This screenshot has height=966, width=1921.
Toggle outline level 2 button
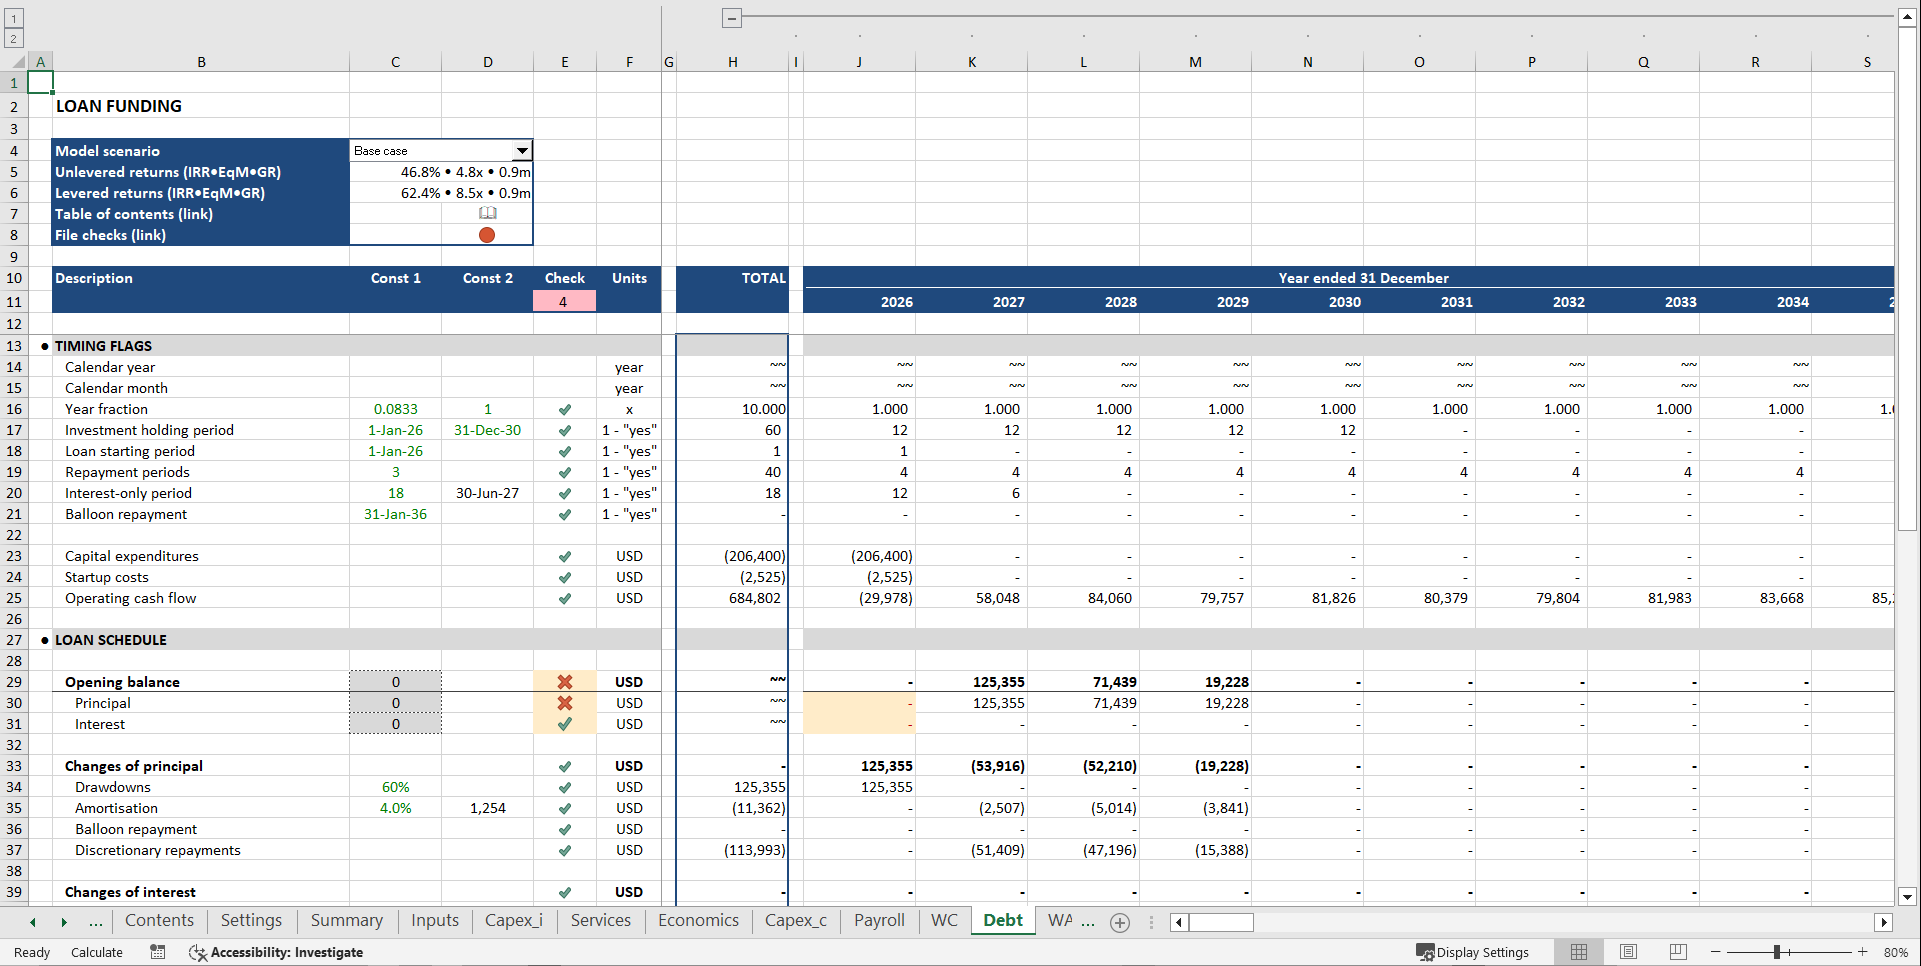click(14, 38)
